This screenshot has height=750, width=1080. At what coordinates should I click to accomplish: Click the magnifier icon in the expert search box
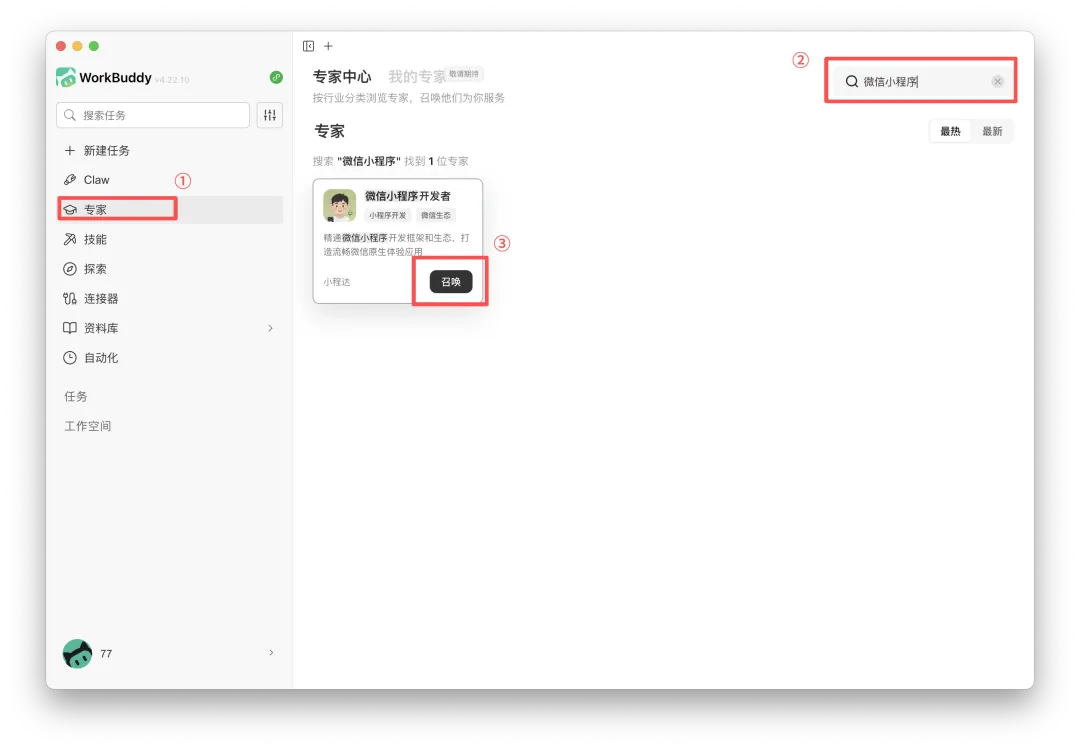coord(852,81)
